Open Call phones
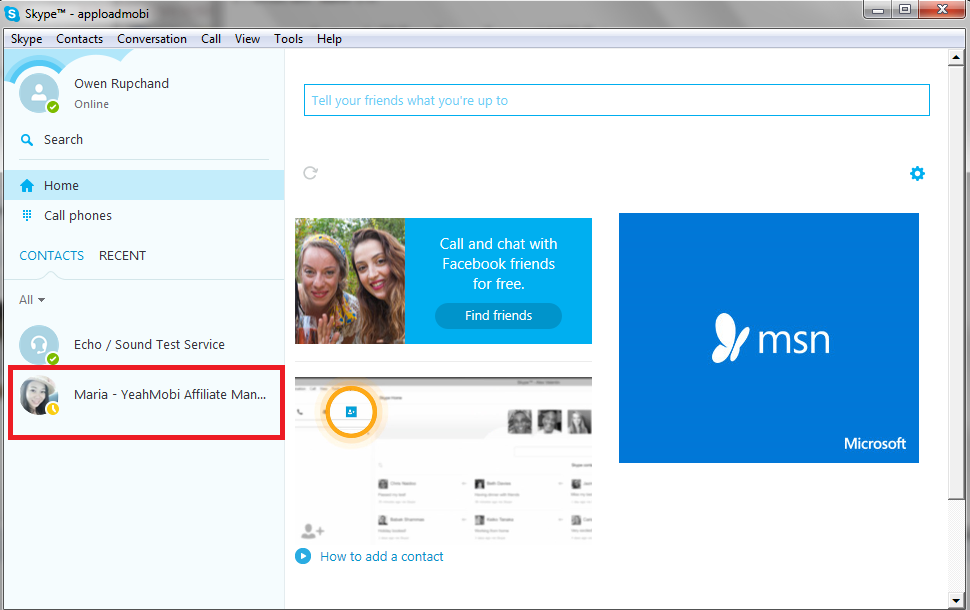The image size is (970, 610). pyautogui.click(x=144, y=215)
